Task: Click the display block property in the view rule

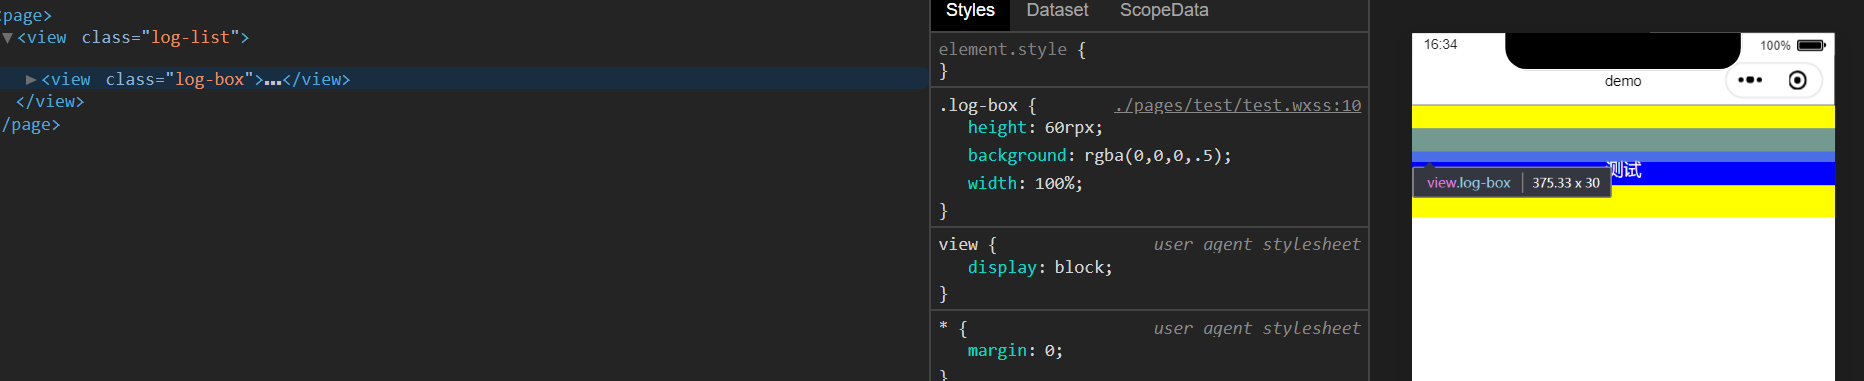Action: 1040,268
